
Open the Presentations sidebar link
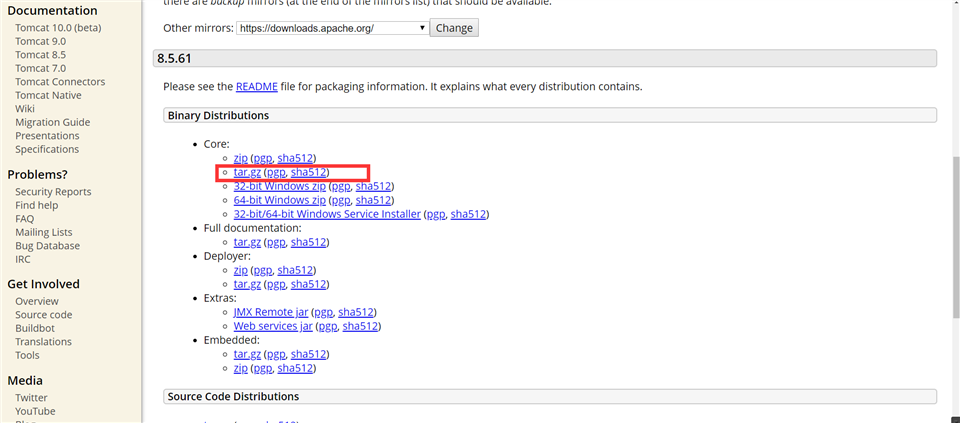tap(47, 135)
